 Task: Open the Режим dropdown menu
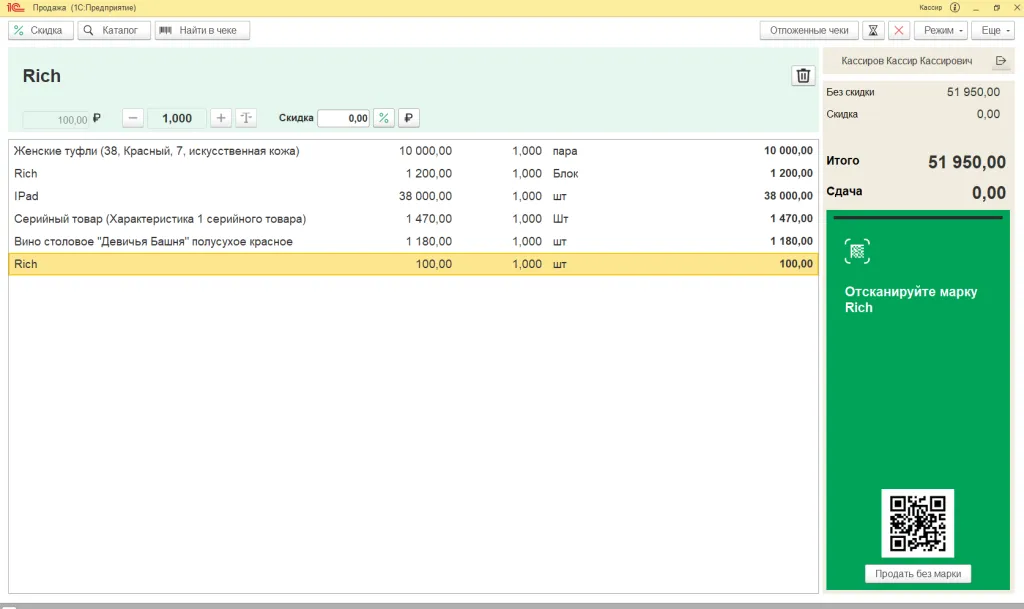pyautogui.click(x=940, y=31)
